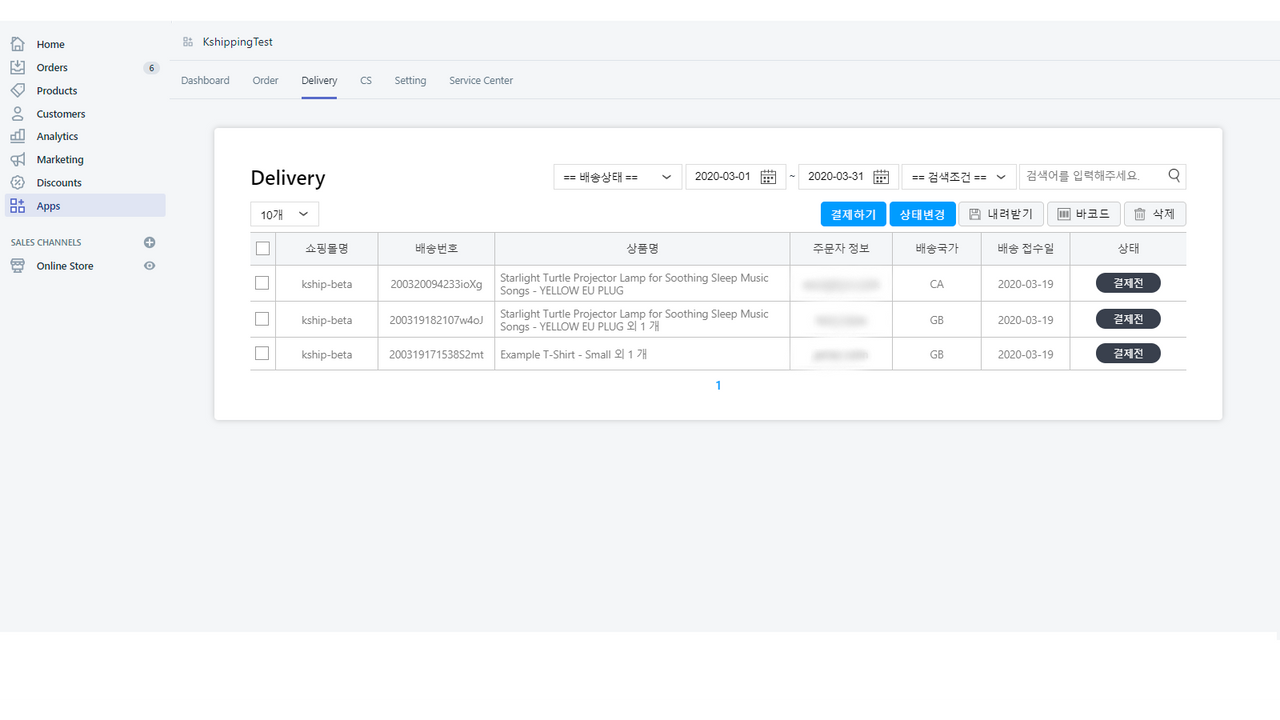
Task: Click the KshippingTest title text
Action: [x=237, y=42]
